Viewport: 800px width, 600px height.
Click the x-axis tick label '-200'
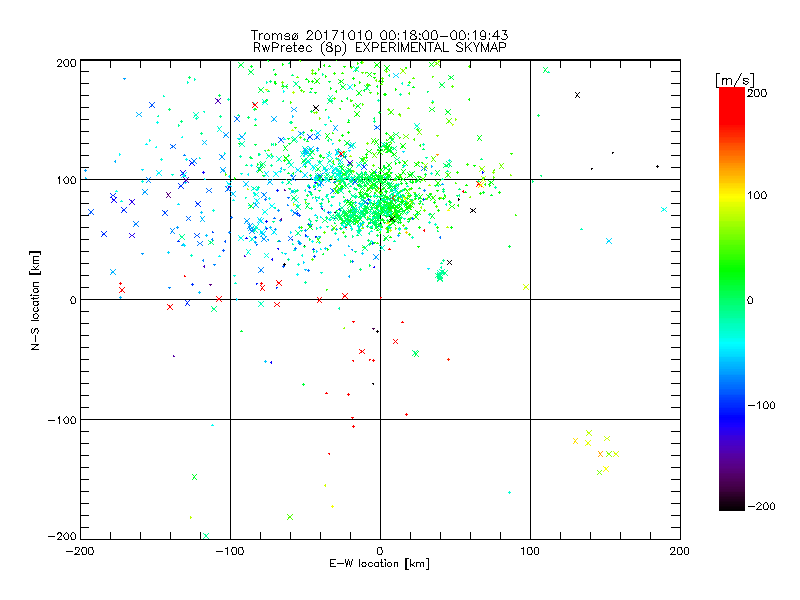point(80,551)
